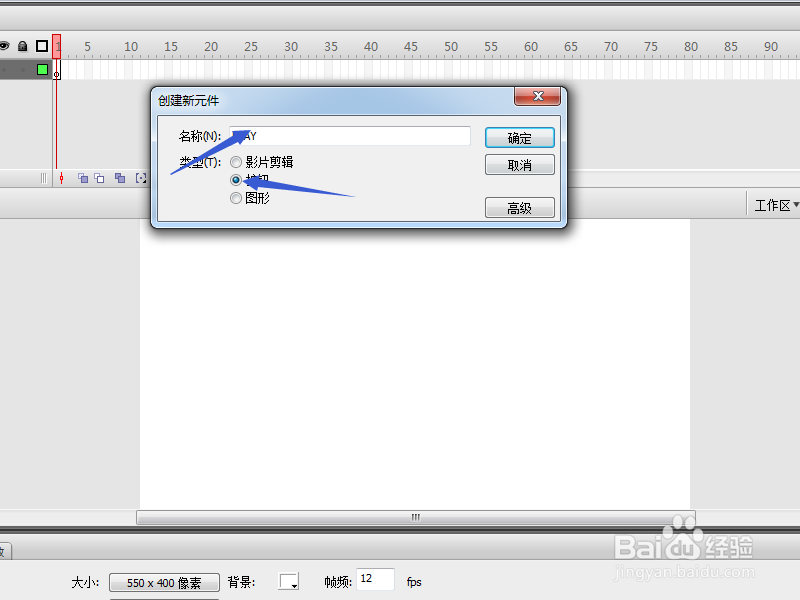This screenshot has width=800, height=600.
Task: Select frame 10 on the timeline ruler
Action: pos(130,46)
